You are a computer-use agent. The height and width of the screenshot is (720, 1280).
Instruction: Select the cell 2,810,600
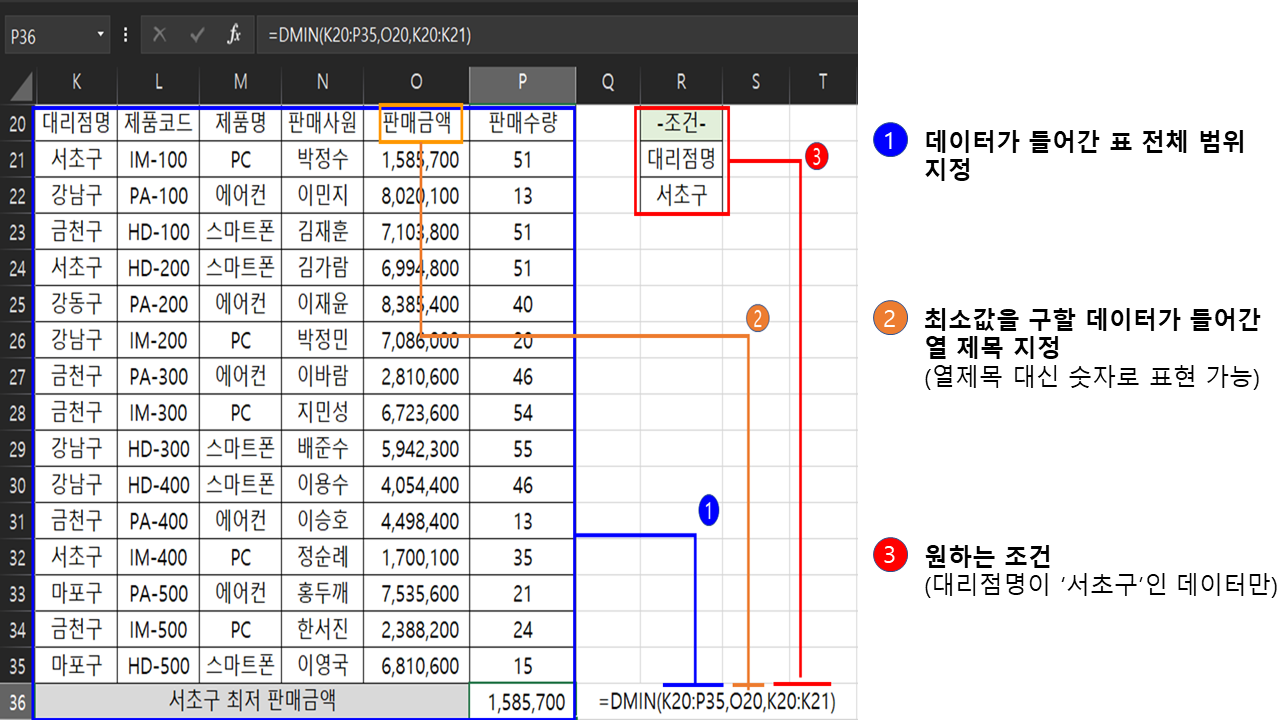pos(416,377)
